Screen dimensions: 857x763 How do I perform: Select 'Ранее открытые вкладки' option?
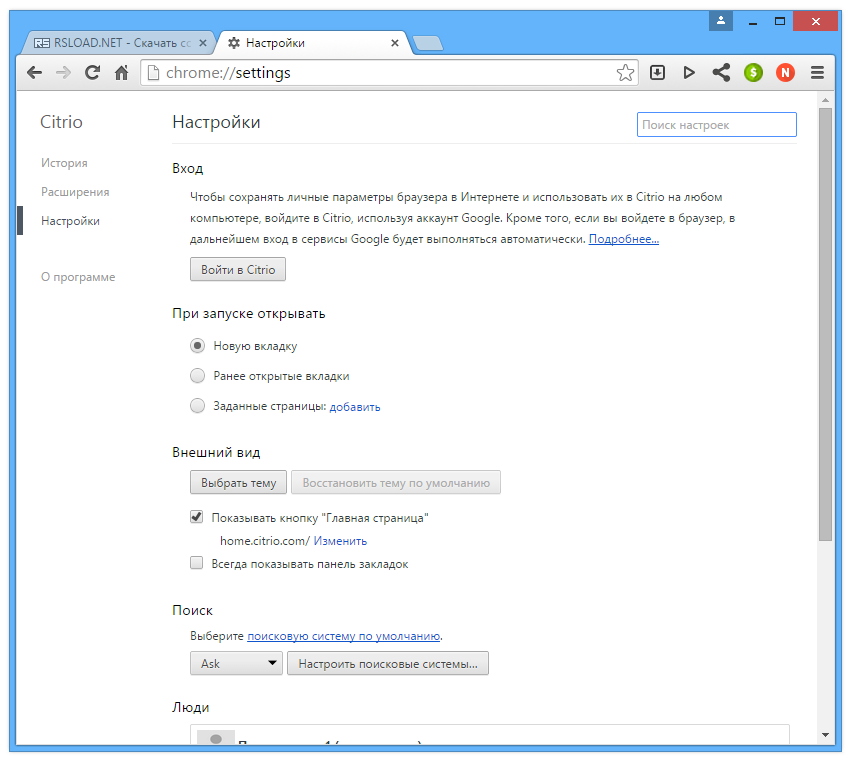[x=197, y=375]
